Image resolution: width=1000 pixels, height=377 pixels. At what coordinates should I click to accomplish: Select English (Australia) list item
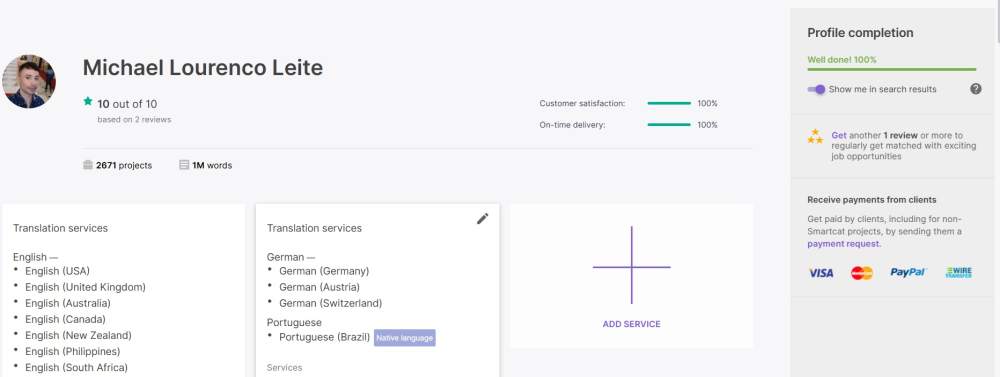[68, 303]
